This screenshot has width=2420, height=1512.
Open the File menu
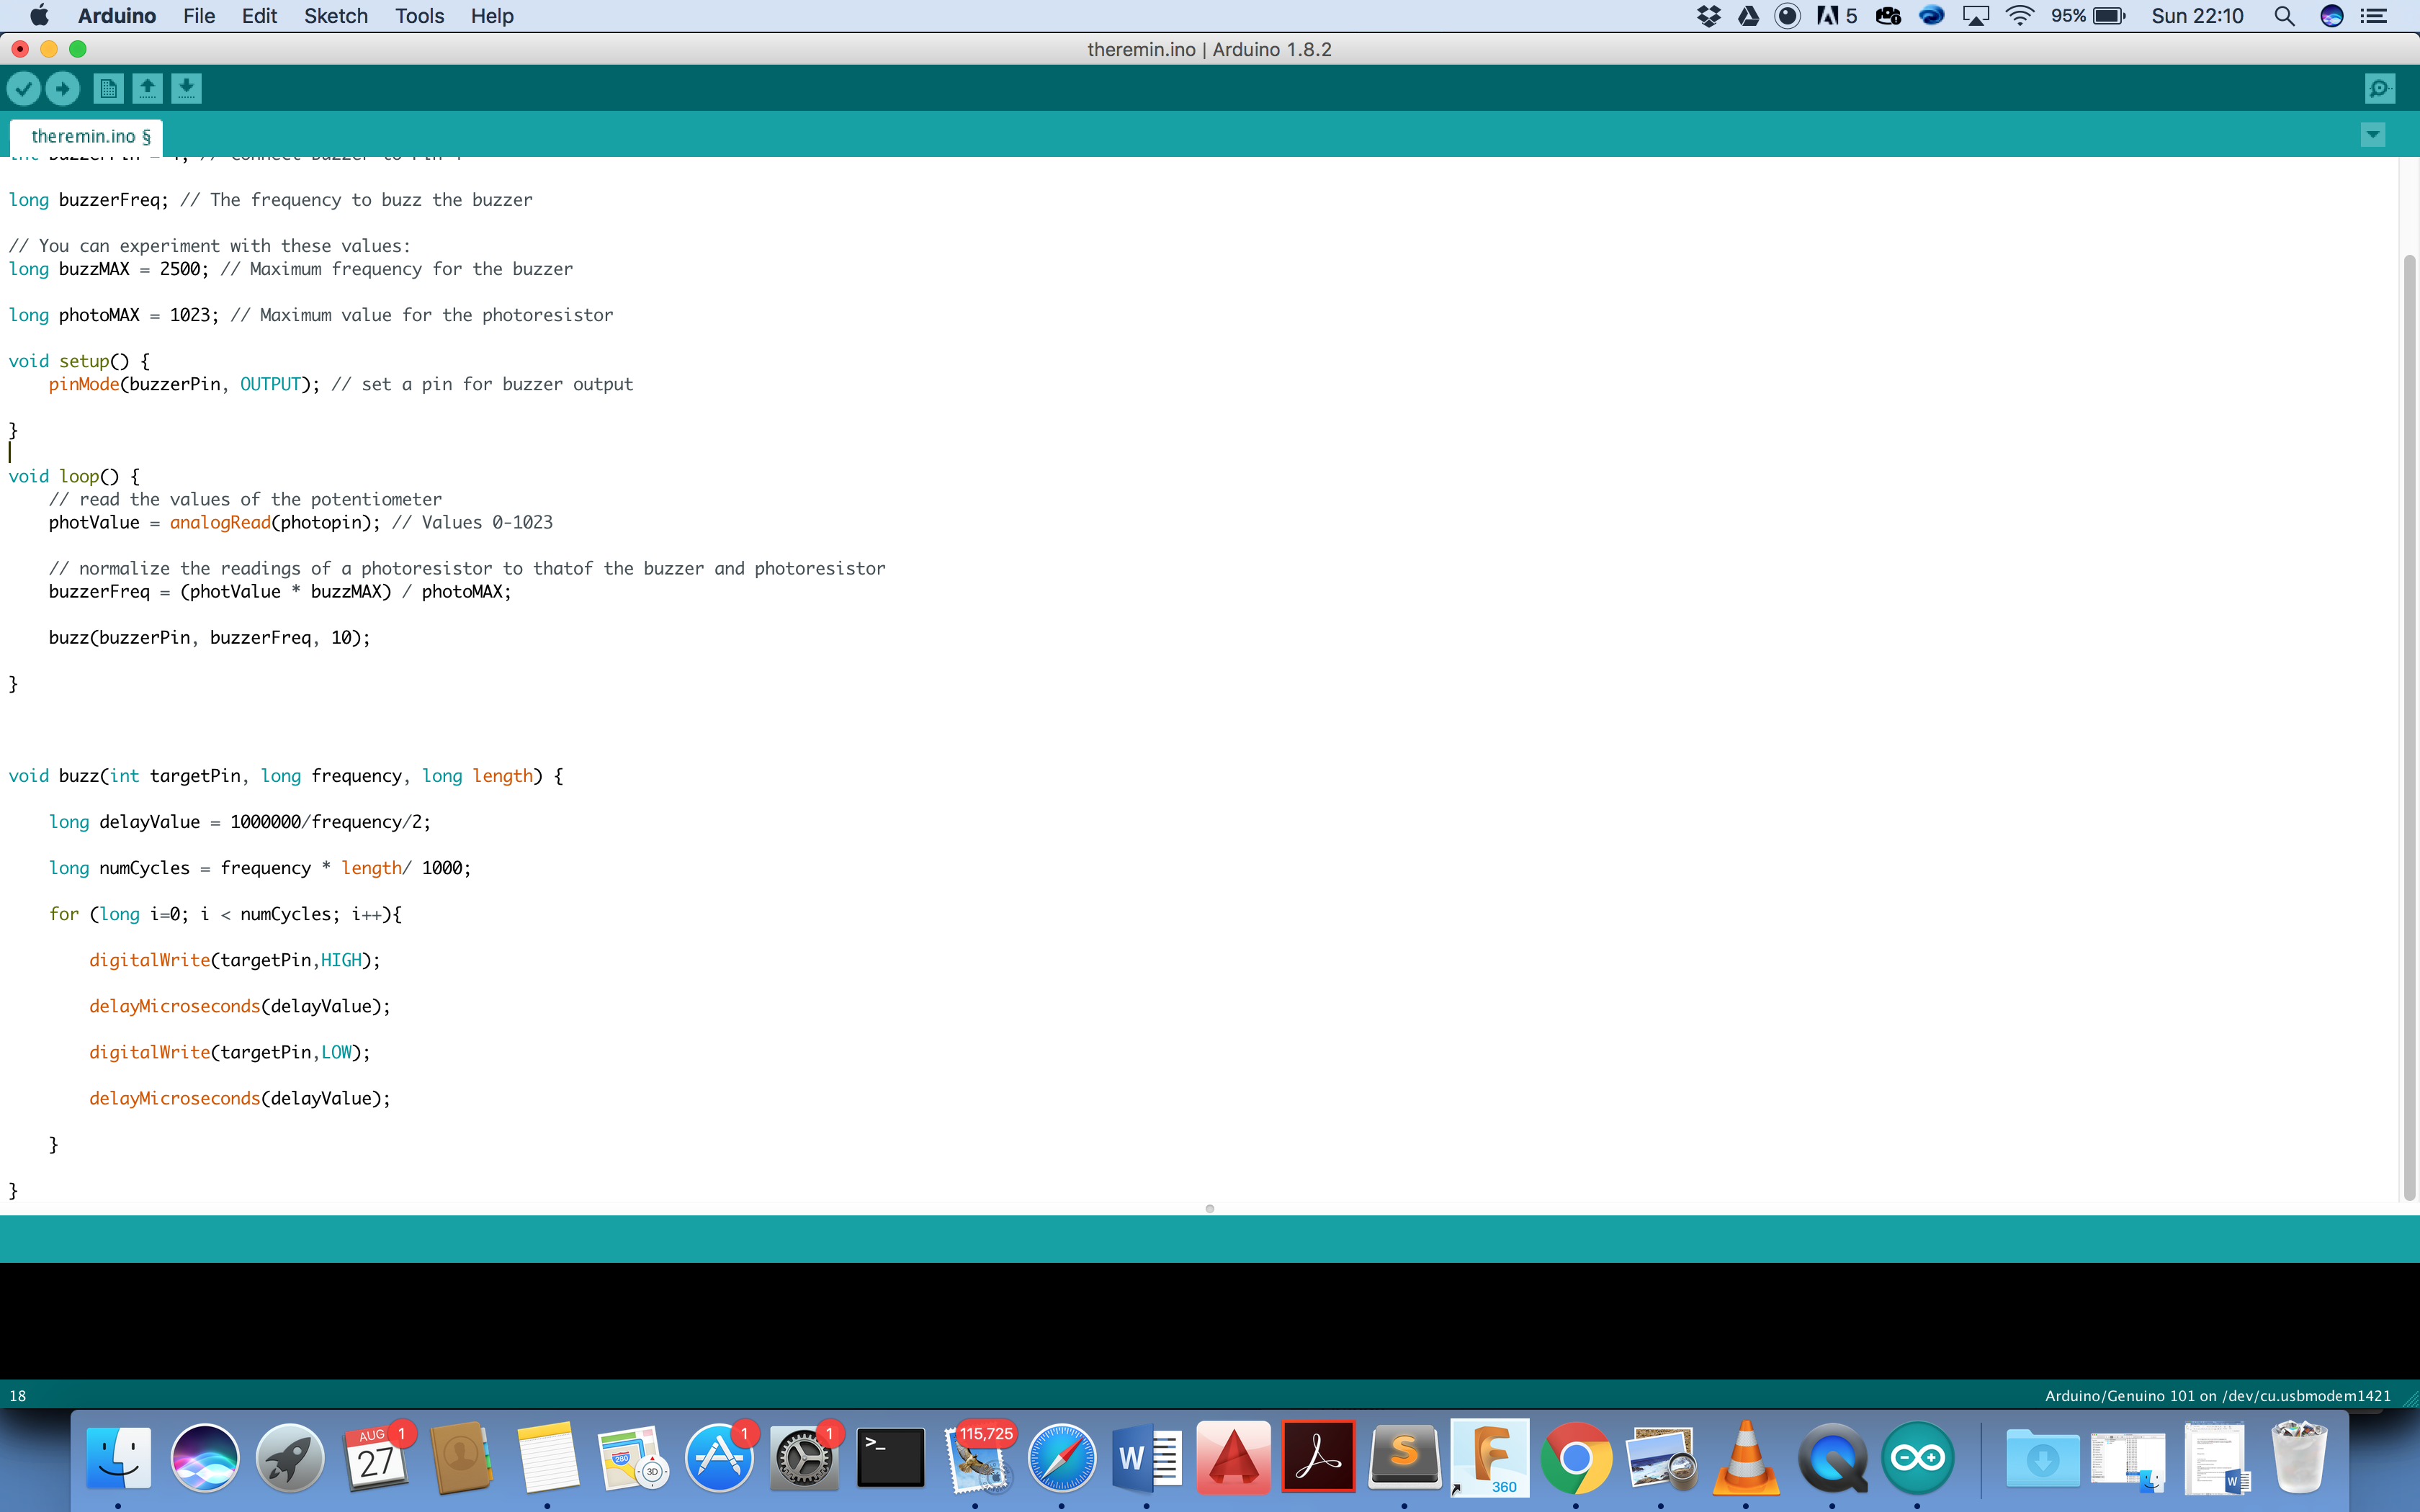(199, 16)
